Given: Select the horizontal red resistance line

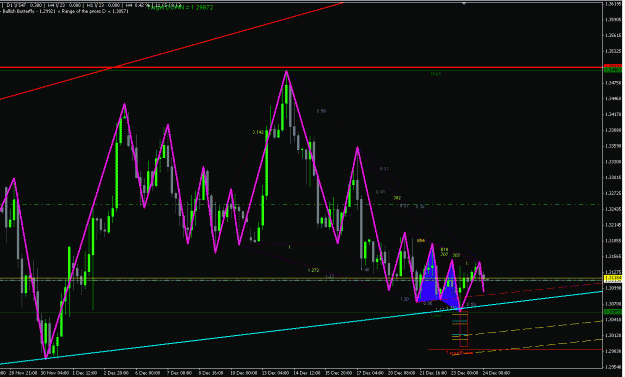Looking at the screenshot, I should point(301,67).
